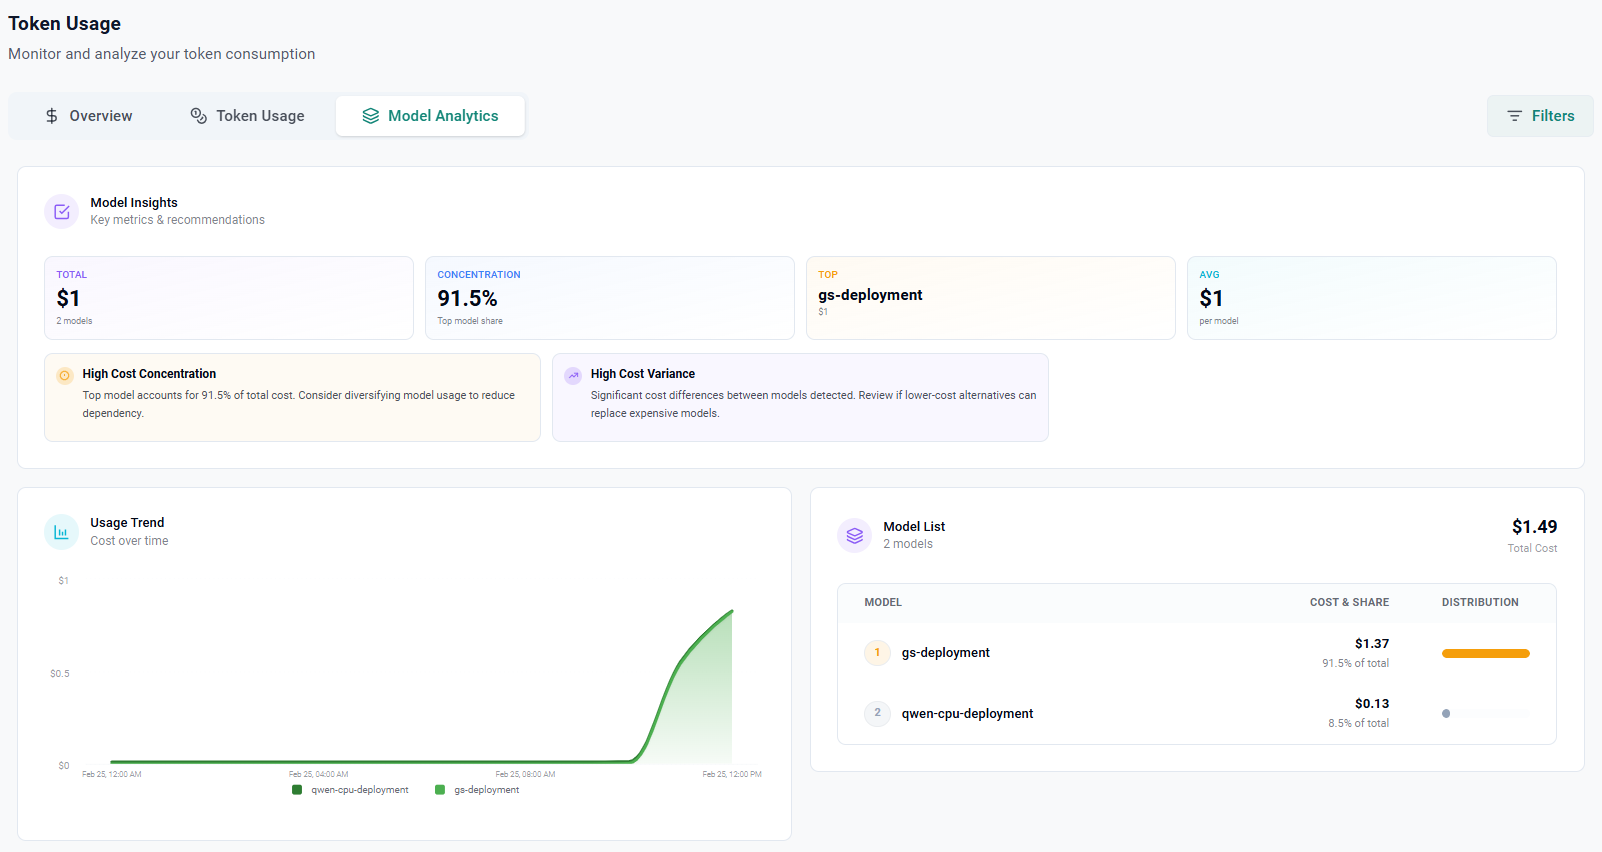Click the qwen-cpu-deployment model row name
The image size is (1602, 852).
967,714
